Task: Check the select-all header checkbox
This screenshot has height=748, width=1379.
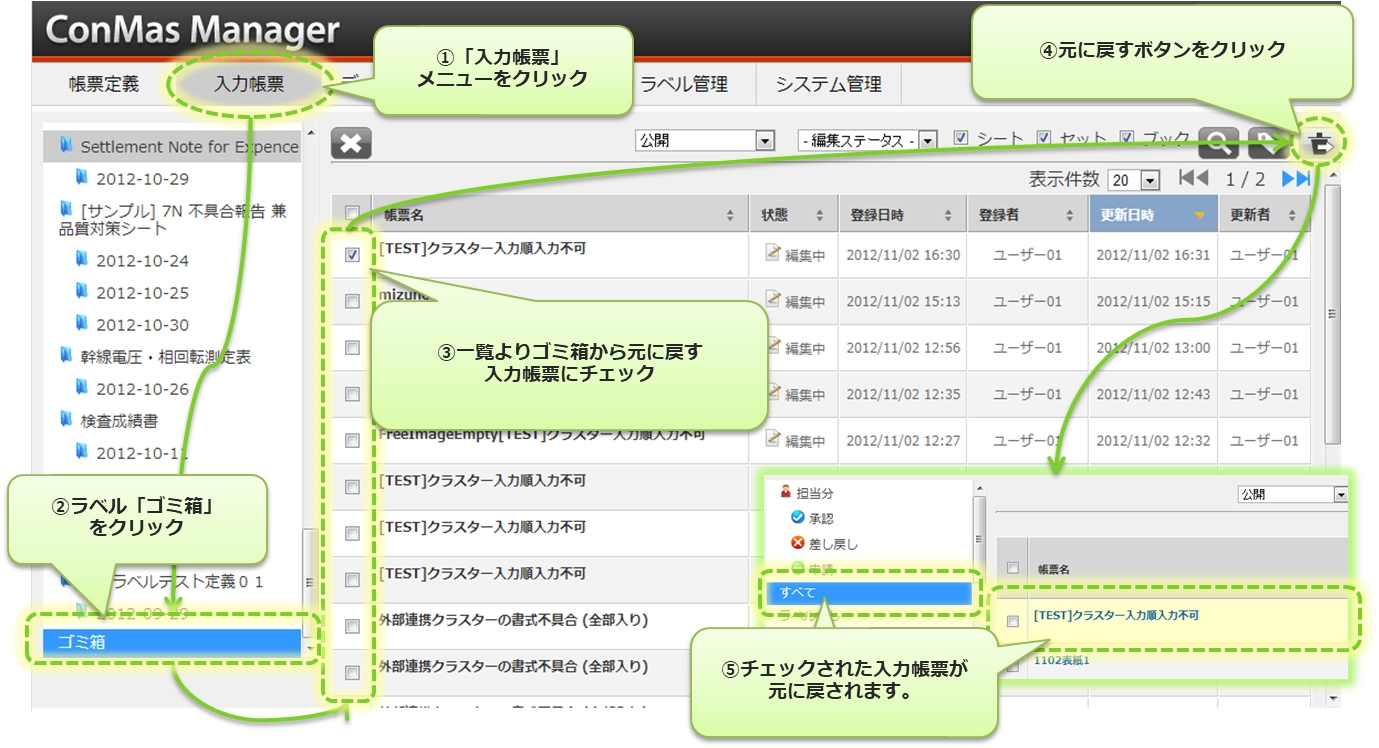Action: 352,213
